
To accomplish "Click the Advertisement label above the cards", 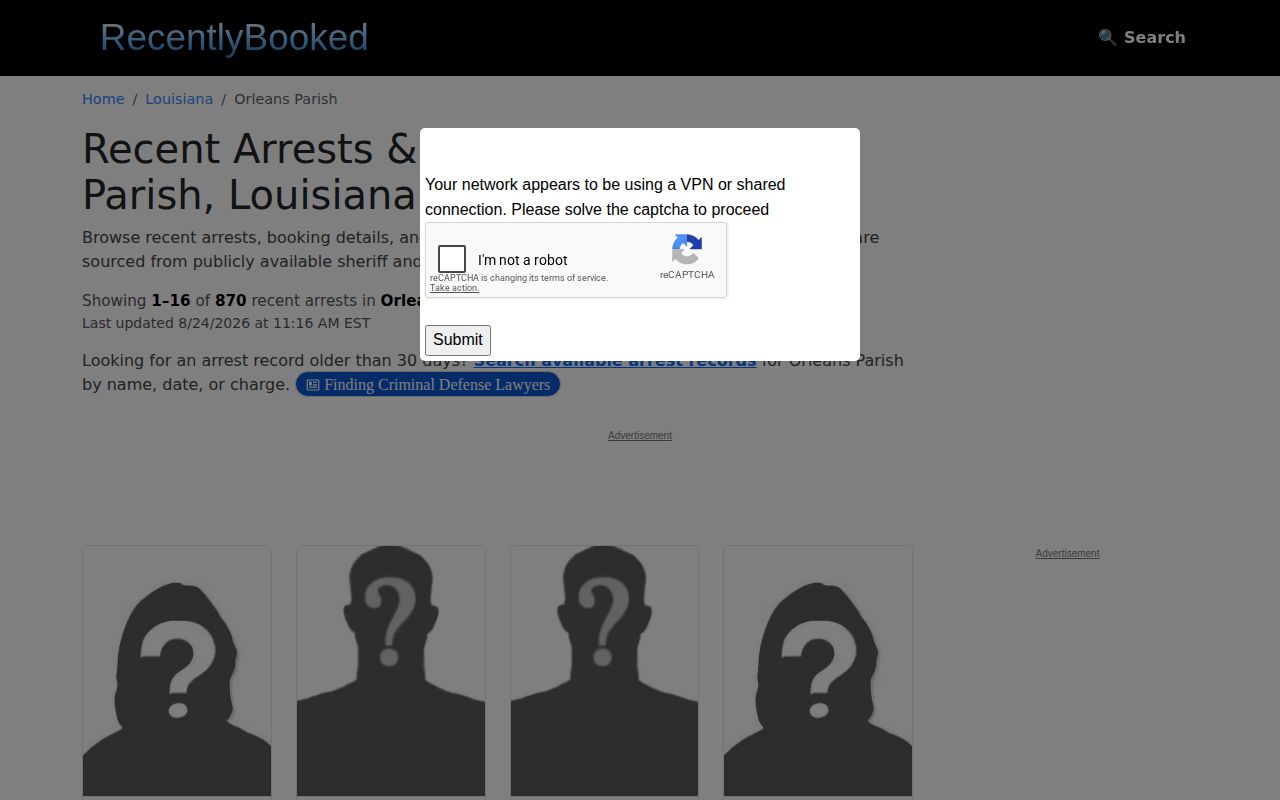I will (640, 435).
